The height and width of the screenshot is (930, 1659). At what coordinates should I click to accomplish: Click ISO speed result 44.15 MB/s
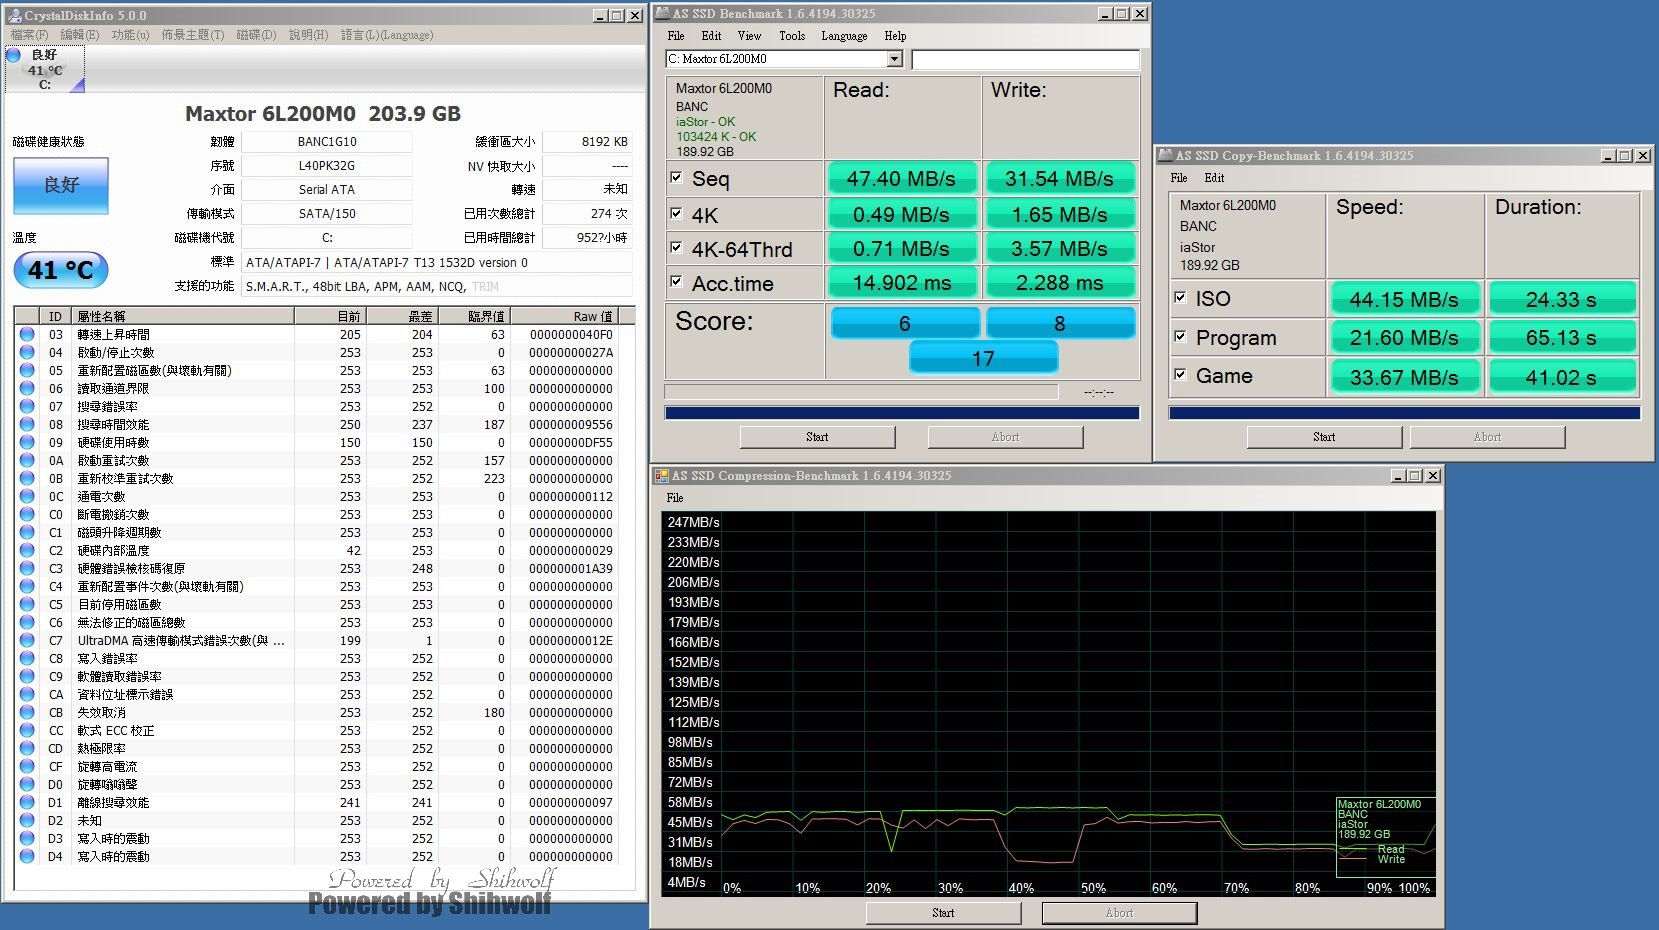pyautogui.click(x=1403, y=299)
